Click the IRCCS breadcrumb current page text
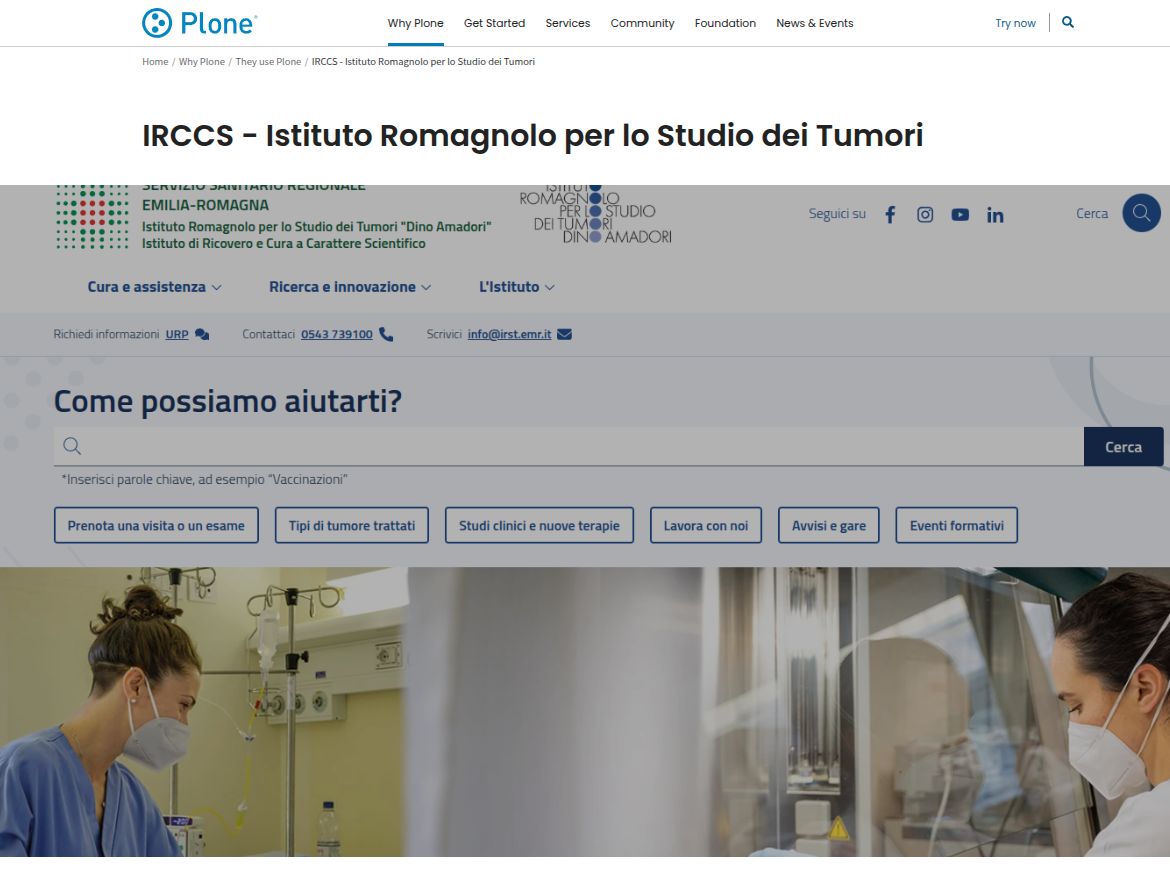The image size is (1170, 888). [x=423, y=62]
